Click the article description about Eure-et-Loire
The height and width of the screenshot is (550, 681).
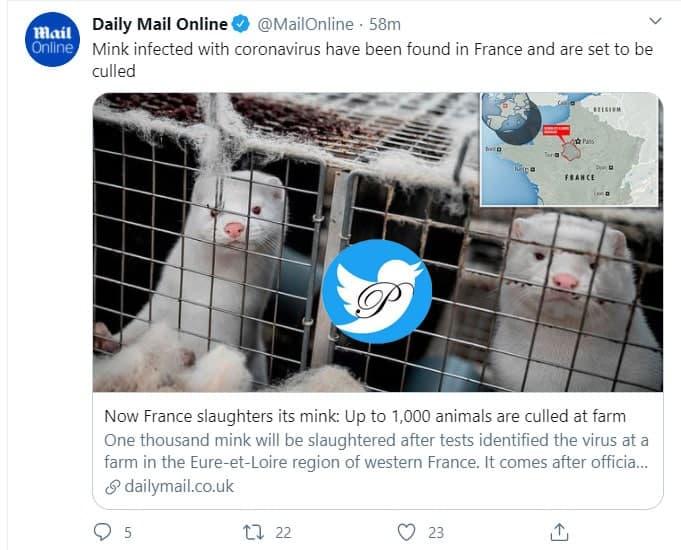pyautogui.click(x=375, y=451)
